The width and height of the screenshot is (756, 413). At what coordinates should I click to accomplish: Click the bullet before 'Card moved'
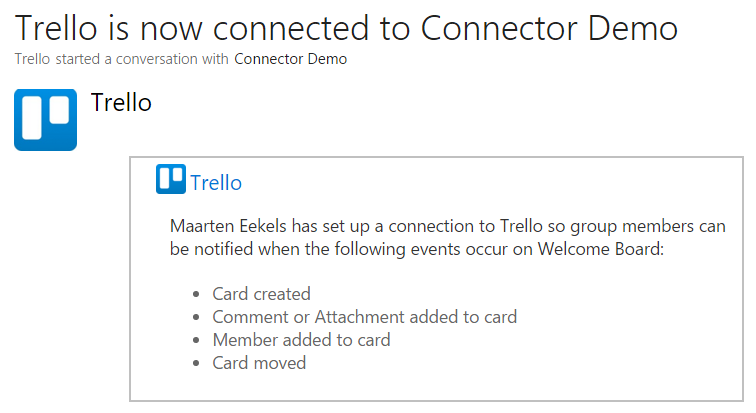tap(196, 363)
